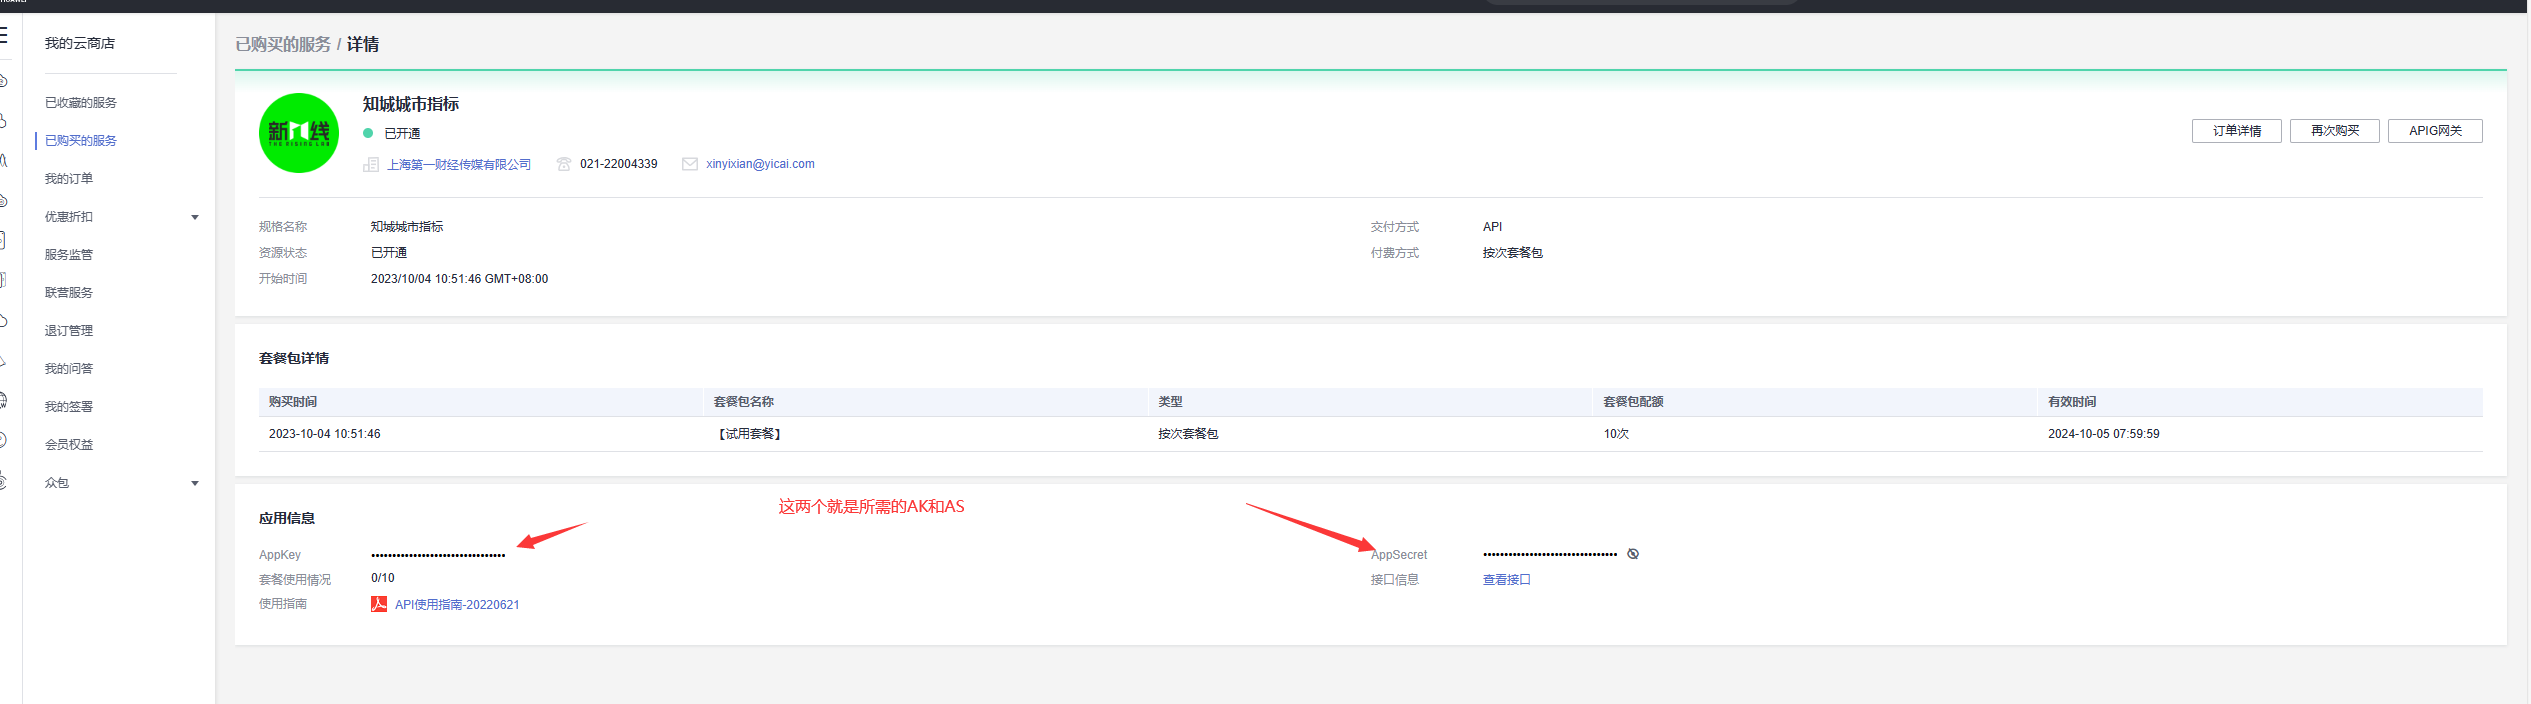
Task: Open 已收藏的服务 in the sidebar
Action: pos(81,103)
